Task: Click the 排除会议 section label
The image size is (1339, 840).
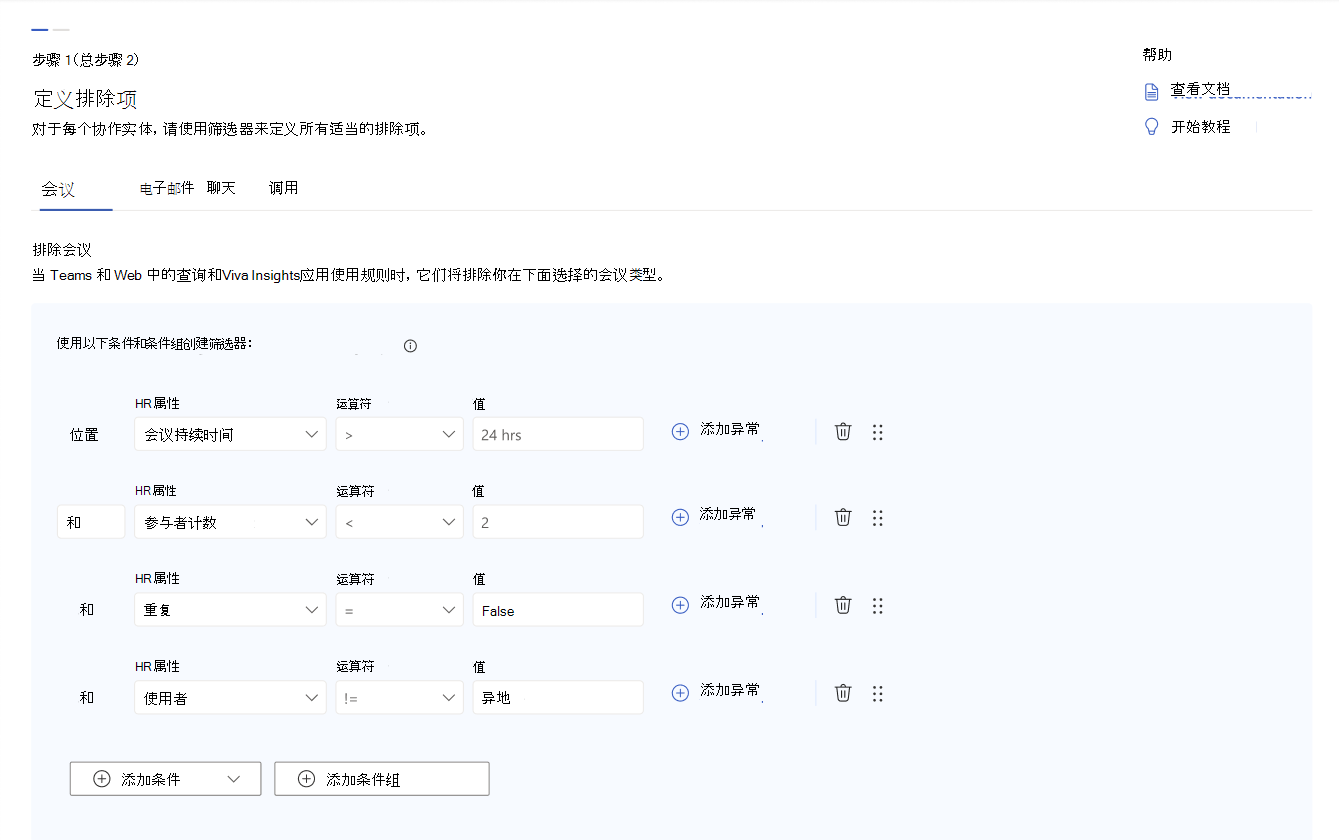Action: 63,249
